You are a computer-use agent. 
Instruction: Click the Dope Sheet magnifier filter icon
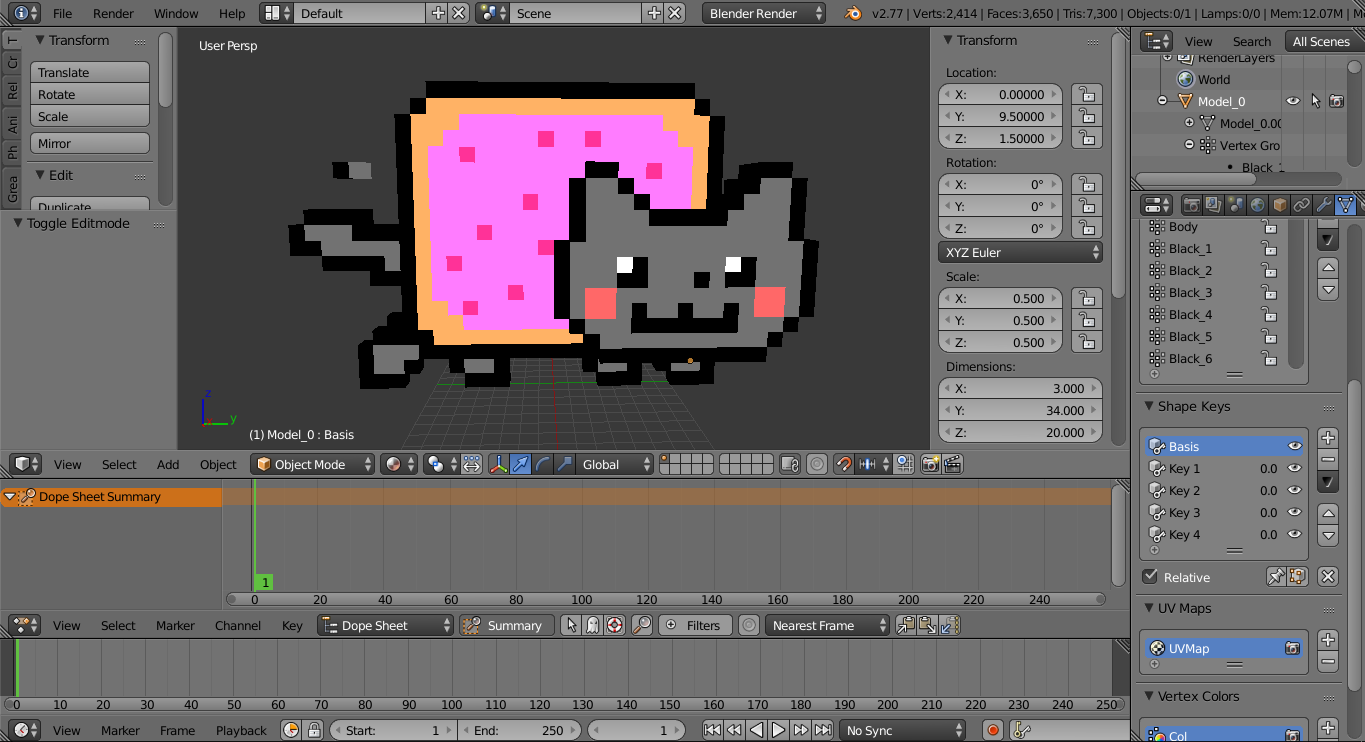641,625
